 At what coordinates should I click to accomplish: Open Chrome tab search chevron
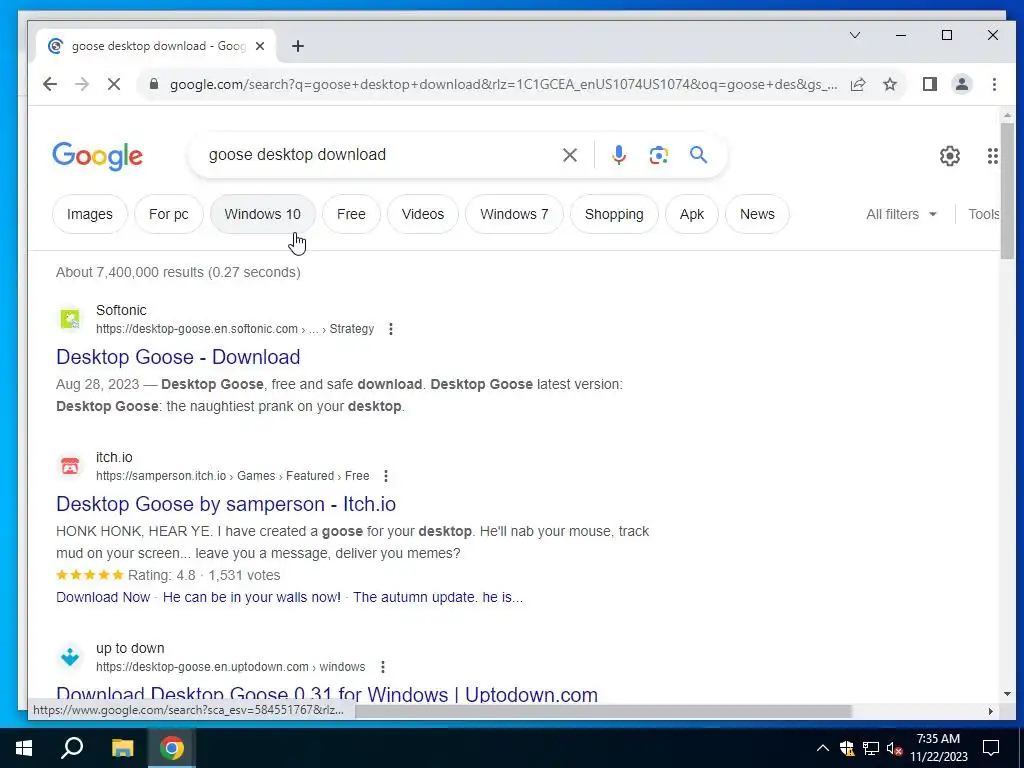point(855,35)
